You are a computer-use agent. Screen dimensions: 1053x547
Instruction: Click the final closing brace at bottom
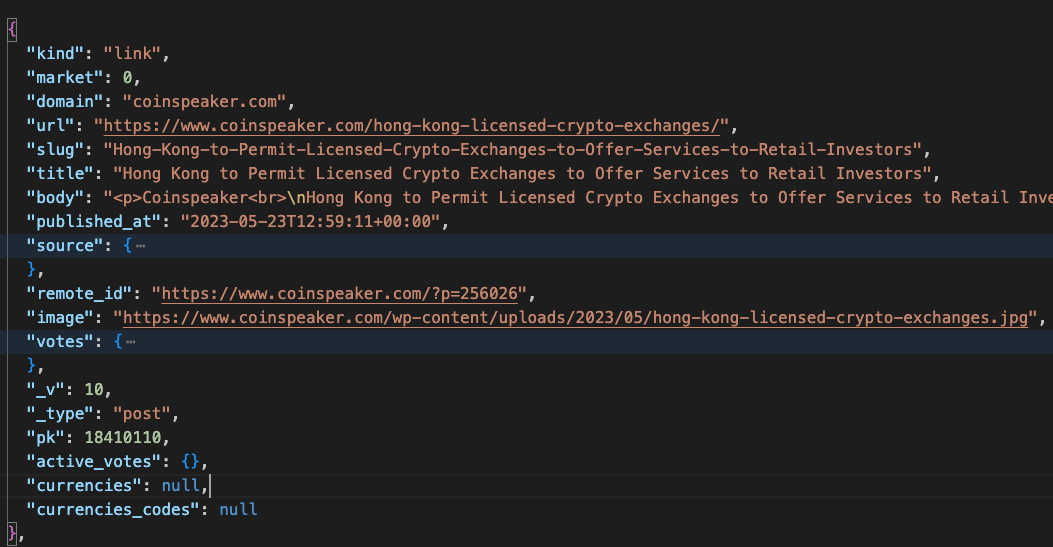tap(11, 533)
